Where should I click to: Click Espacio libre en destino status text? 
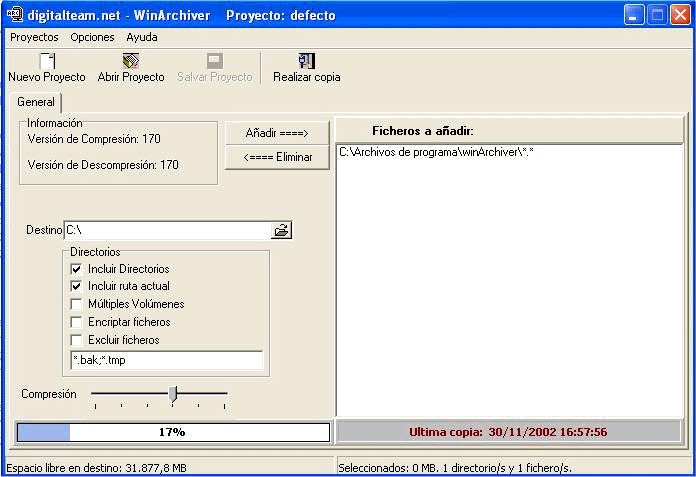click(x=96, y=468)
